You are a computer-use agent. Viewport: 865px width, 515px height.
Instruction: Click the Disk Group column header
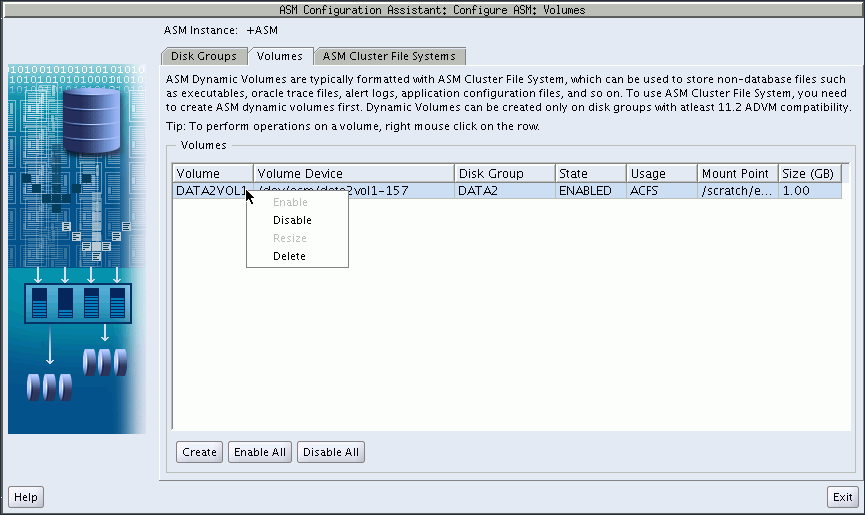click(x=503, y=174)
